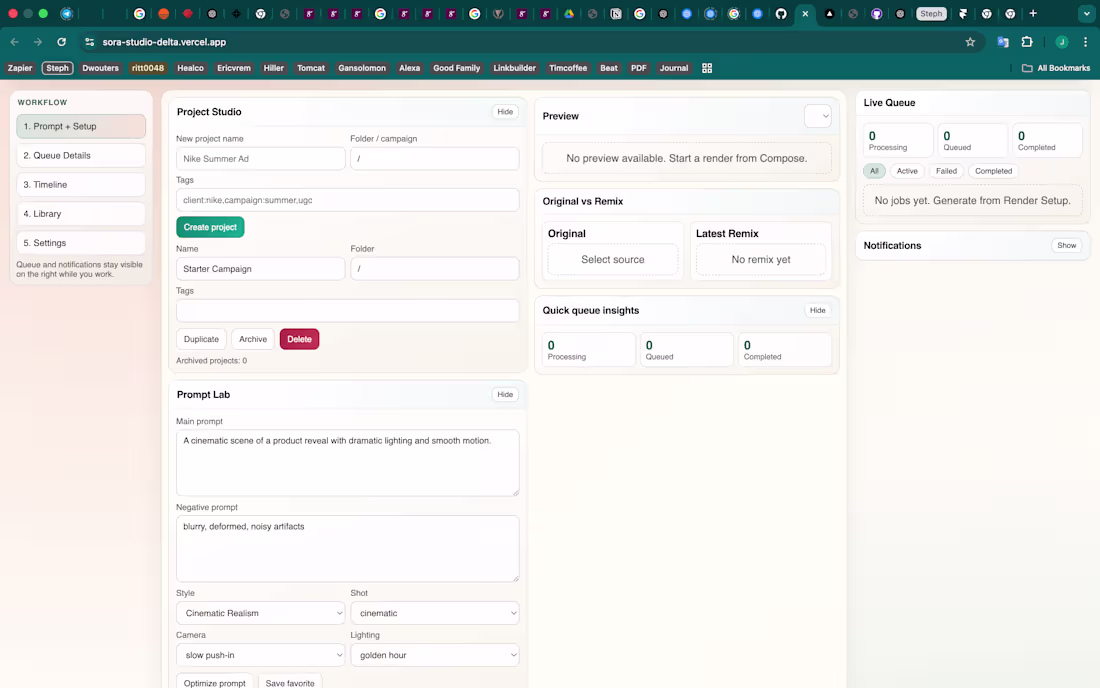Archive the current project
Screen dimensions: 1100x688
click(x=253, y=339)
